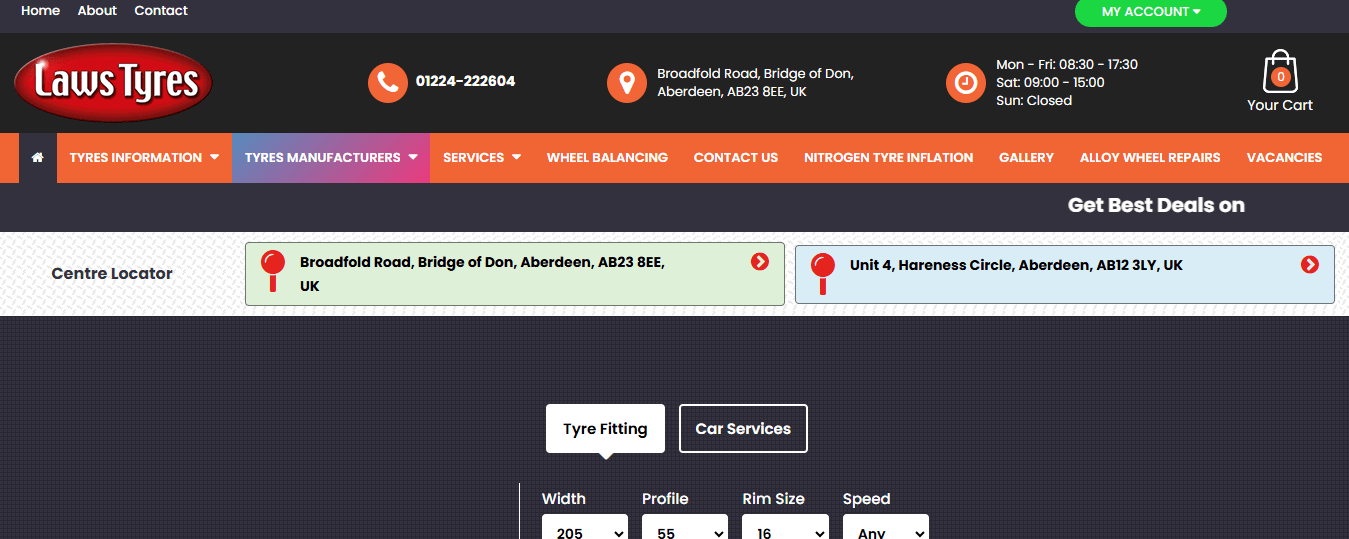This screenshot has height=539, width=1349.
Task: Expand the Tyres Manufacturers menu
Action: point(331,158)
